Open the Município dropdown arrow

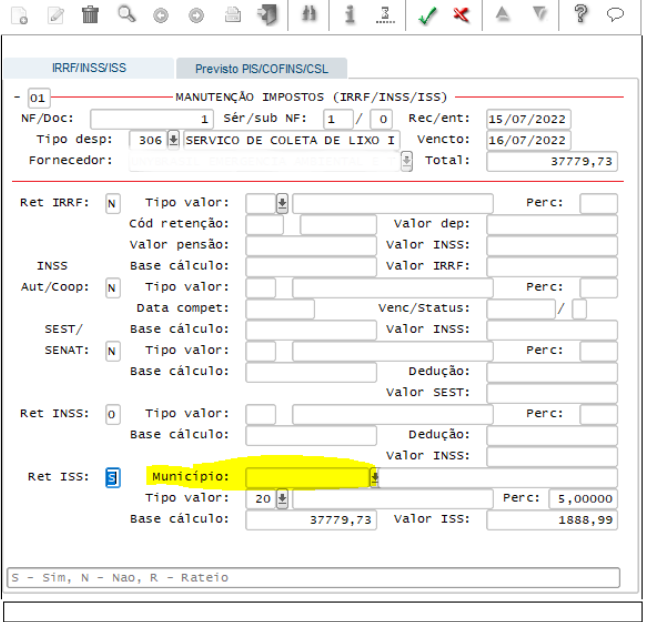pyautogui.click(x=374, y=478)
